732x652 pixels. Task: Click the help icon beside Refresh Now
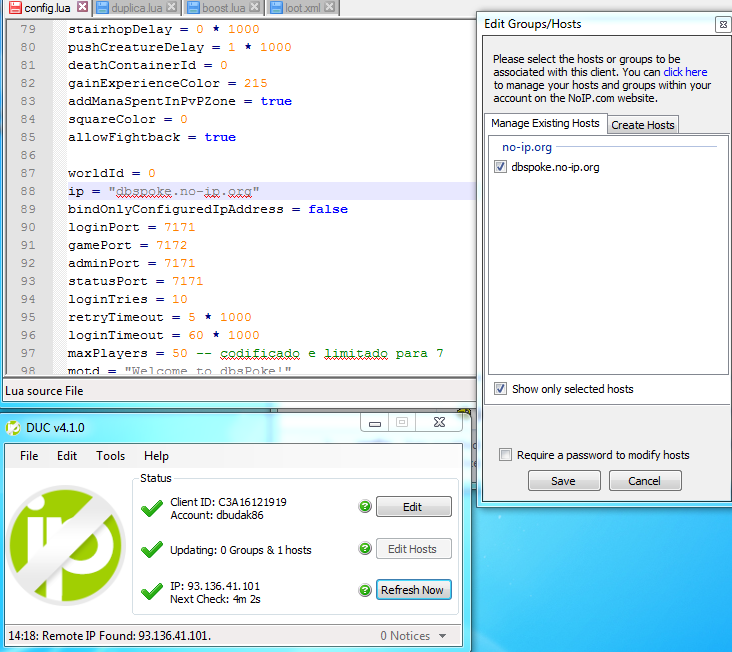[x=365, y=590]
